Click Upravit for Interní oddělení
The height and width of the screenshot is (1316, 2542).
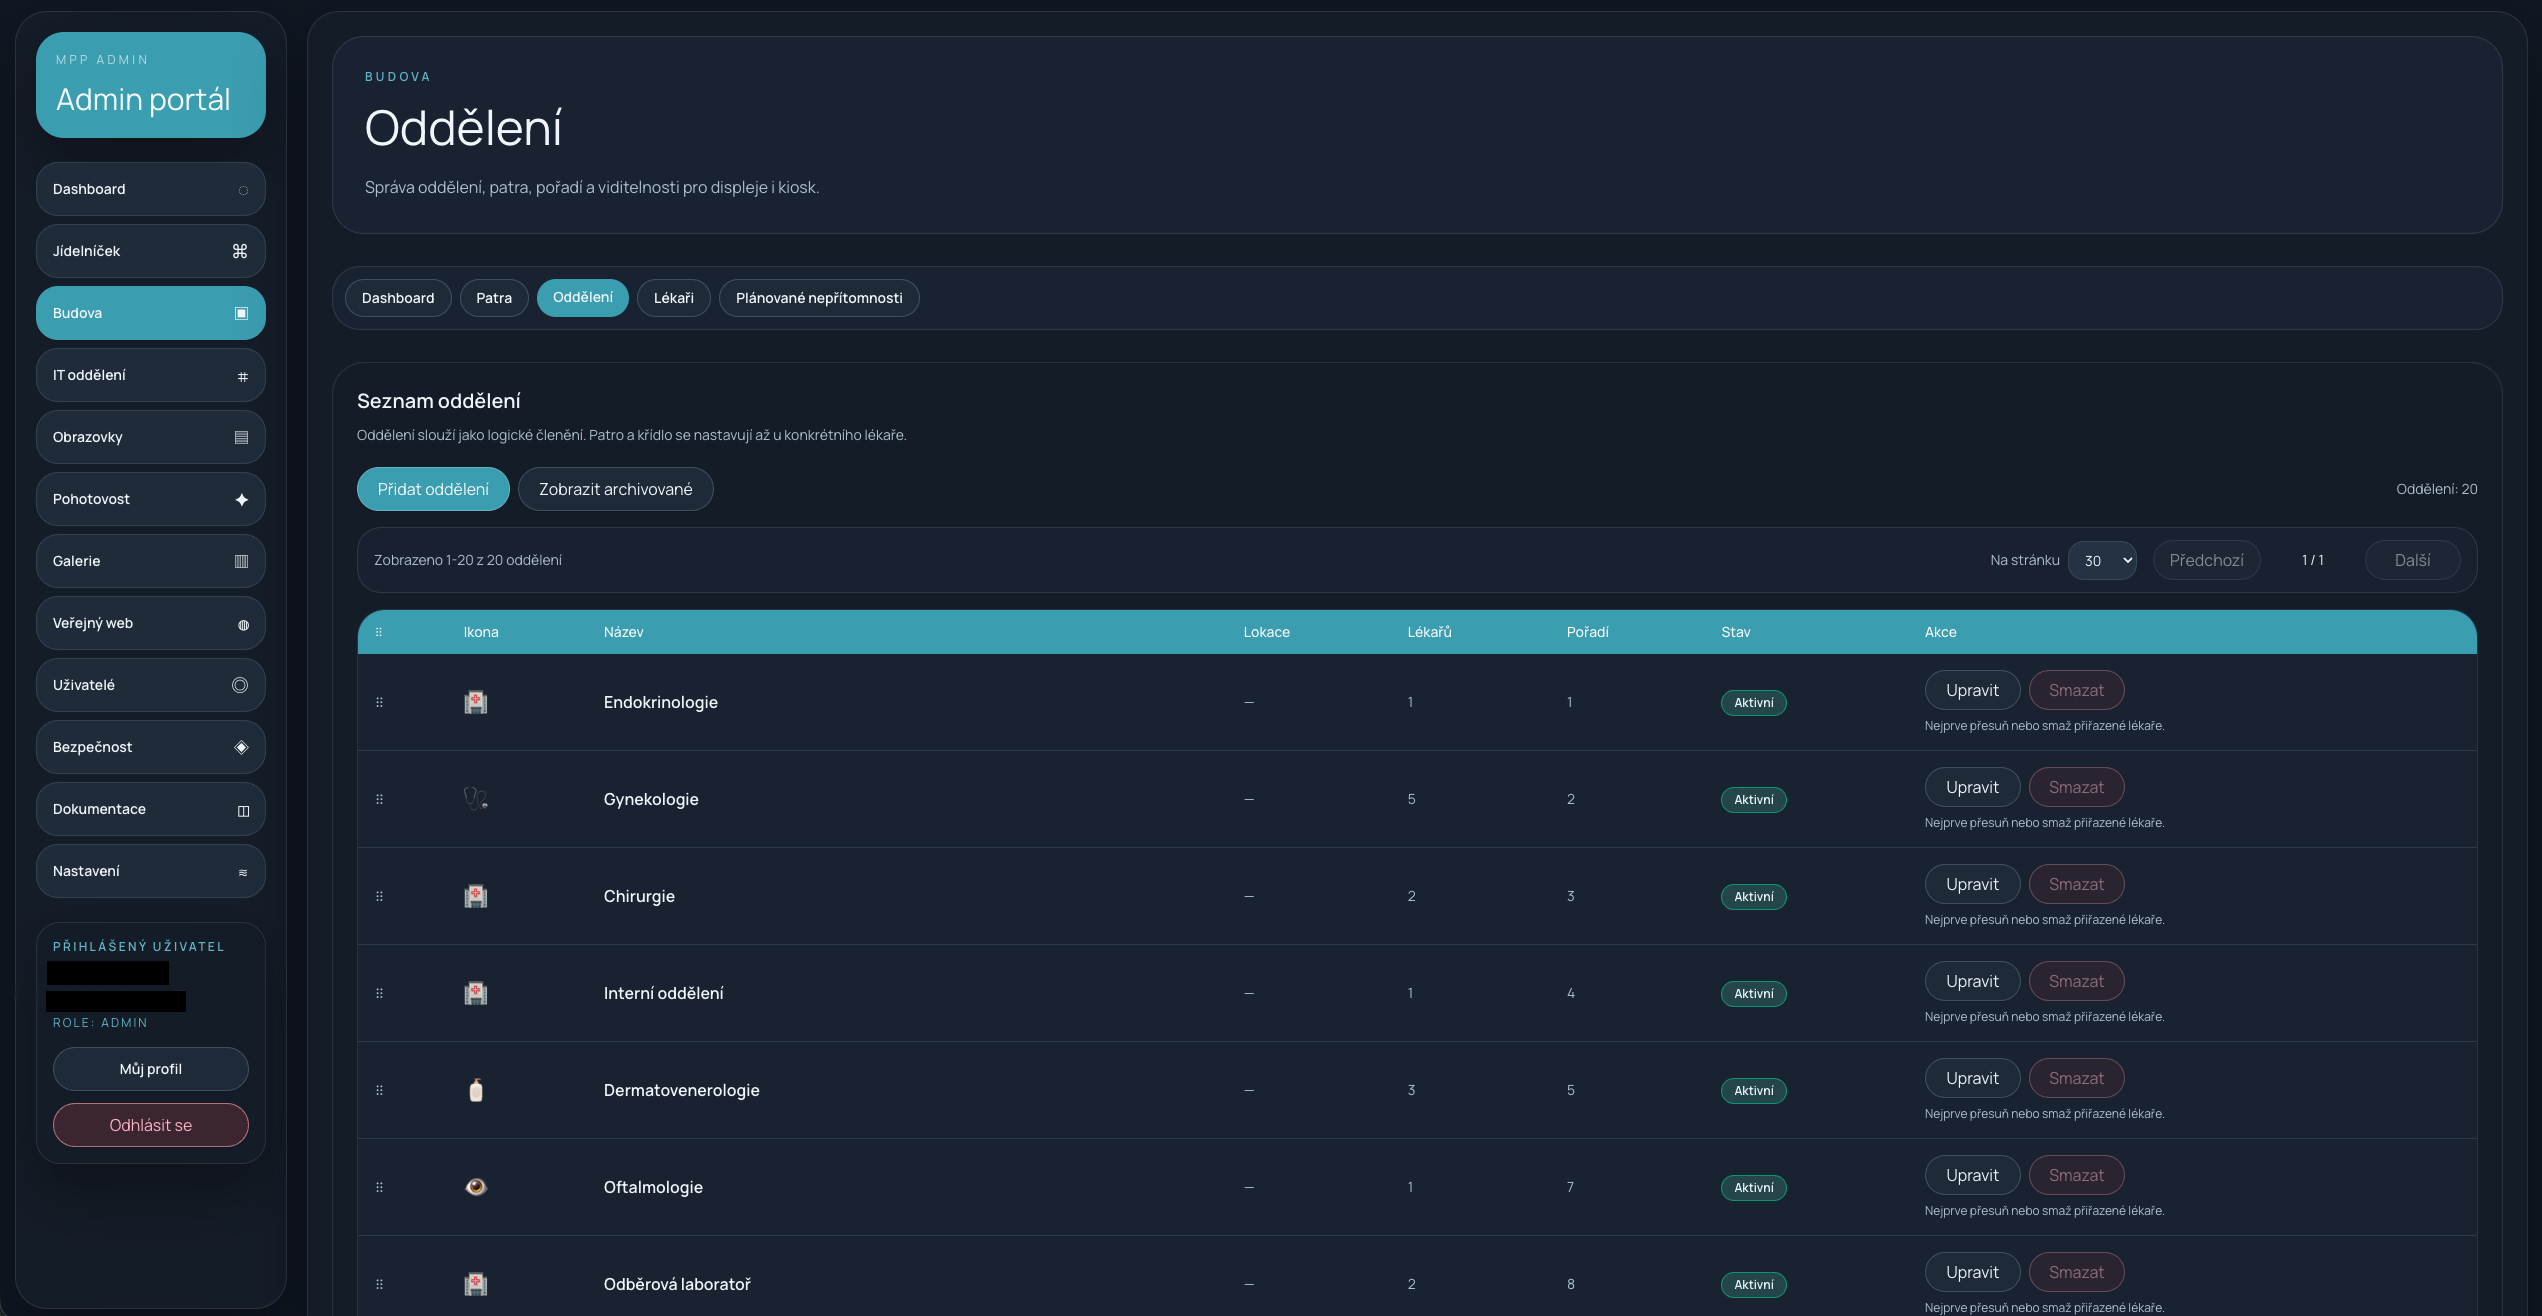pos(1972,981)
